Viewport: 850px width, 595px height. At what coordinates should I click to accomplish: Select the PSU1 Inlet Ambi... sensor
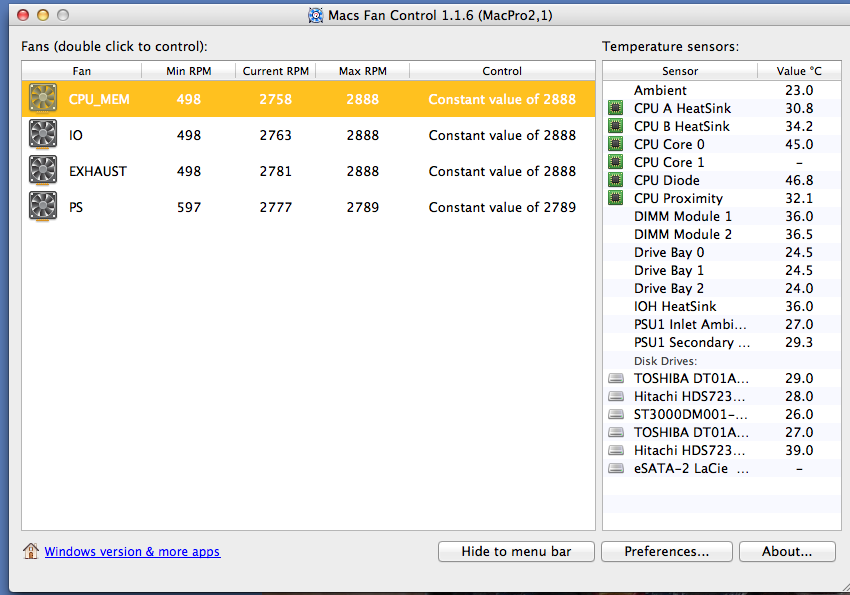click(722, 324)
